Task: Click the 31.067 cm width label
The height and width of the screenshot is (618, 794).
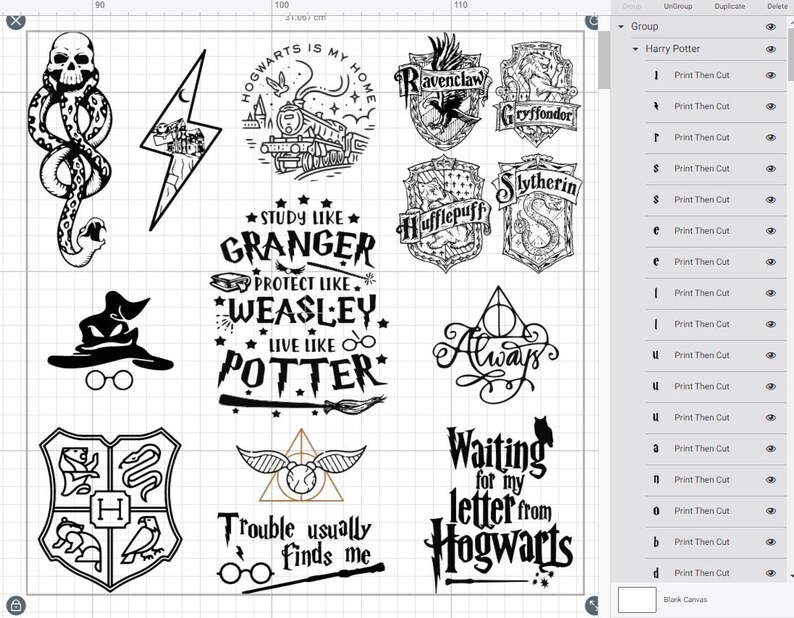Action: pyautogui.click(x=305, y=18)
